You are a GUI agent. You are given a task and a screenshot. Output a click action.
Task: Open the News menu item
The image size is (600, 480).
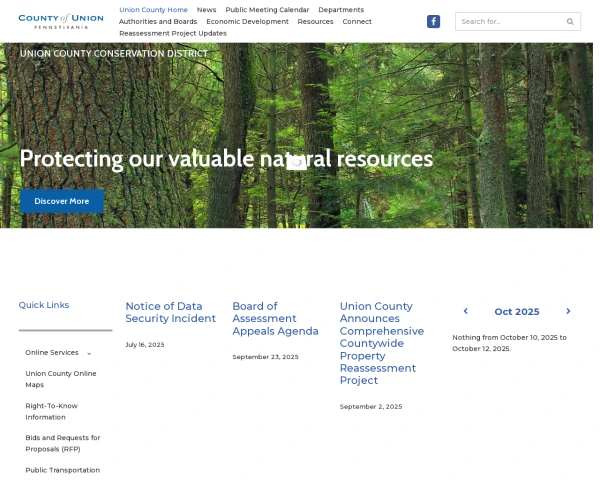pos(206,10)
